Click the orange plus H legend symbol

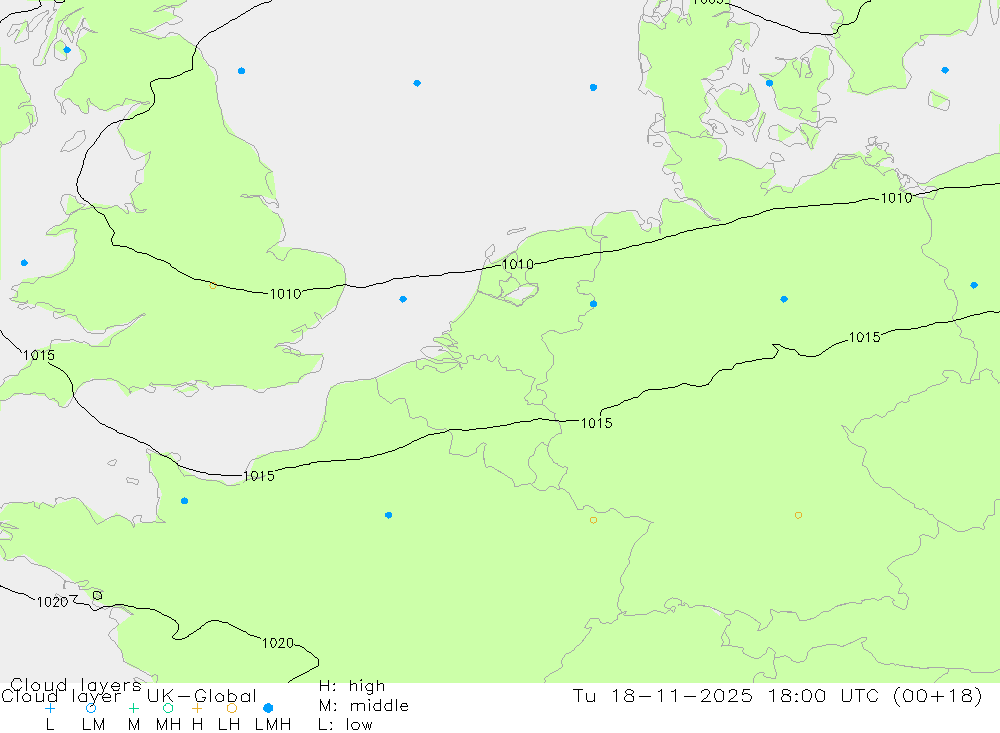(197, 708)
